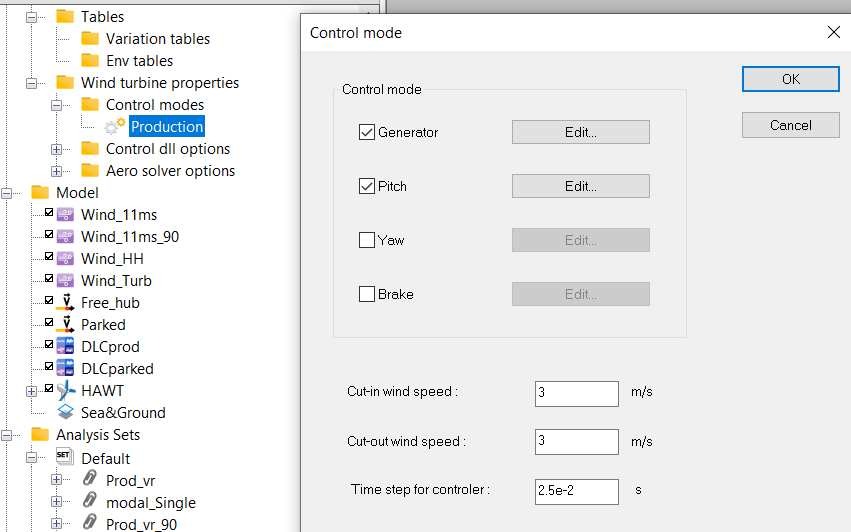The height and width of the screenshot is (532, 851).
Task: Enable the Yaw control checkbox
Action: tap(367, 240)
